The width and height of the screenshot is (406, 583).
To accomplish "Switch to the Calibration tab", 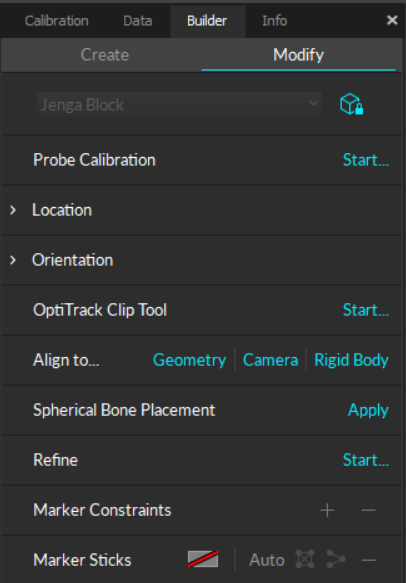I will click(57, 21).
